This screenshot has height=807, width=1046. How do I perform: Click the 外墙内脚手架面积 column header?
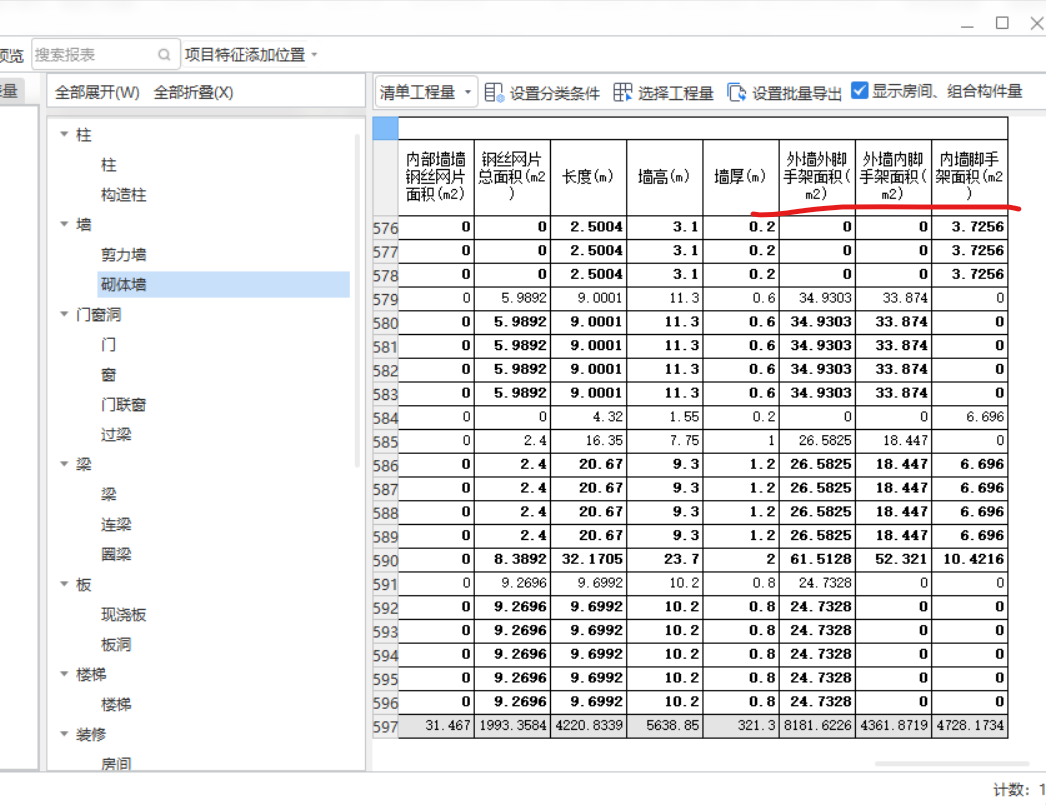(893, 177)
